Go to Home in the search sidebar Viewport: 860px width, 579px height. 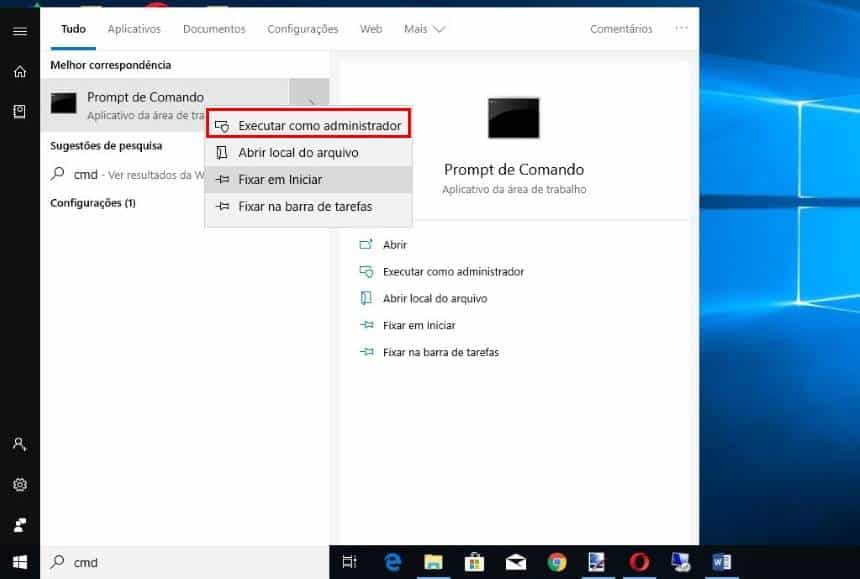pyautogui.click(x=20, y=72)
